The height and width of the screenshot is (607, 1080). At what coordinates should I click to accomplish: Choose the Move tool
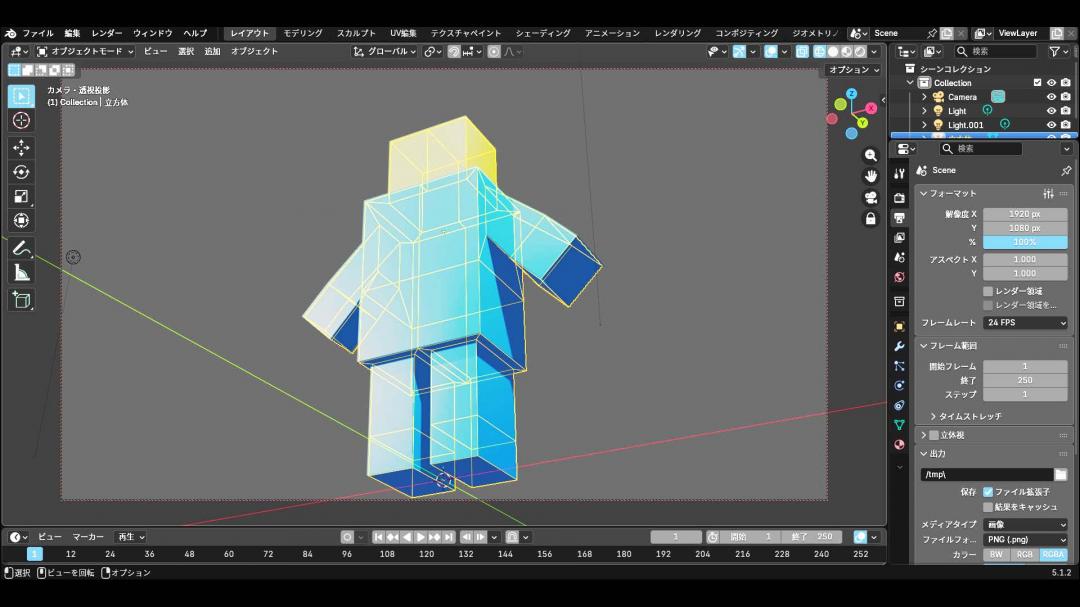point(21,147)
